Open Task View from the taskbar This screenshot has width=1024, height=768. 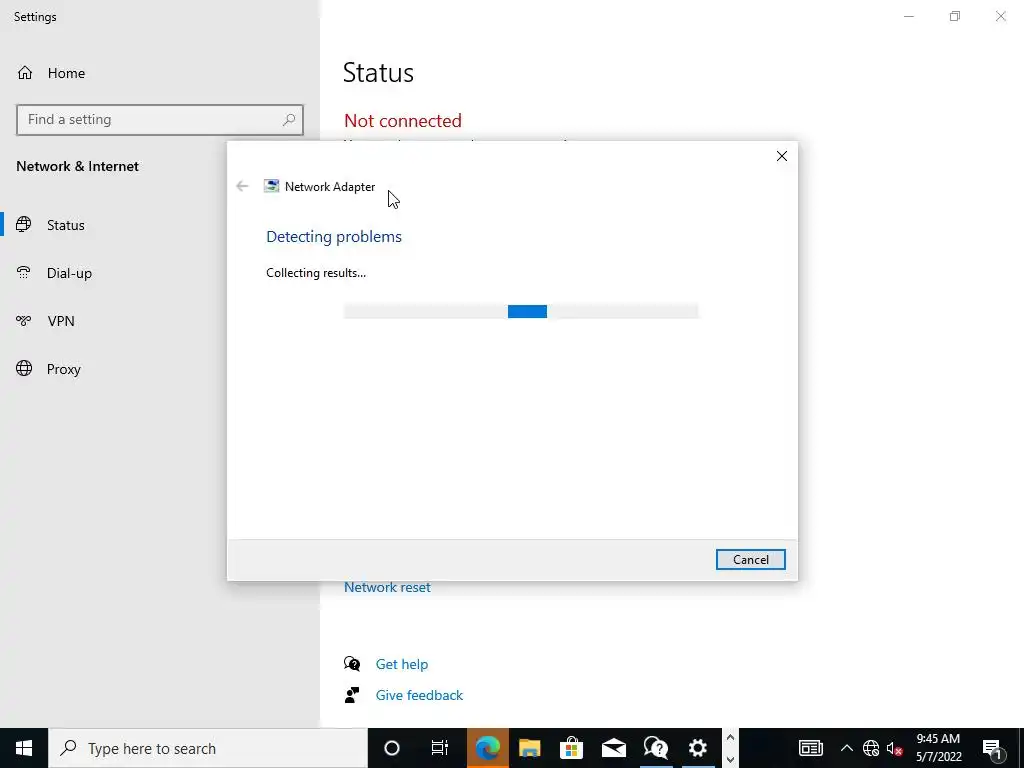tap(440, 748)
